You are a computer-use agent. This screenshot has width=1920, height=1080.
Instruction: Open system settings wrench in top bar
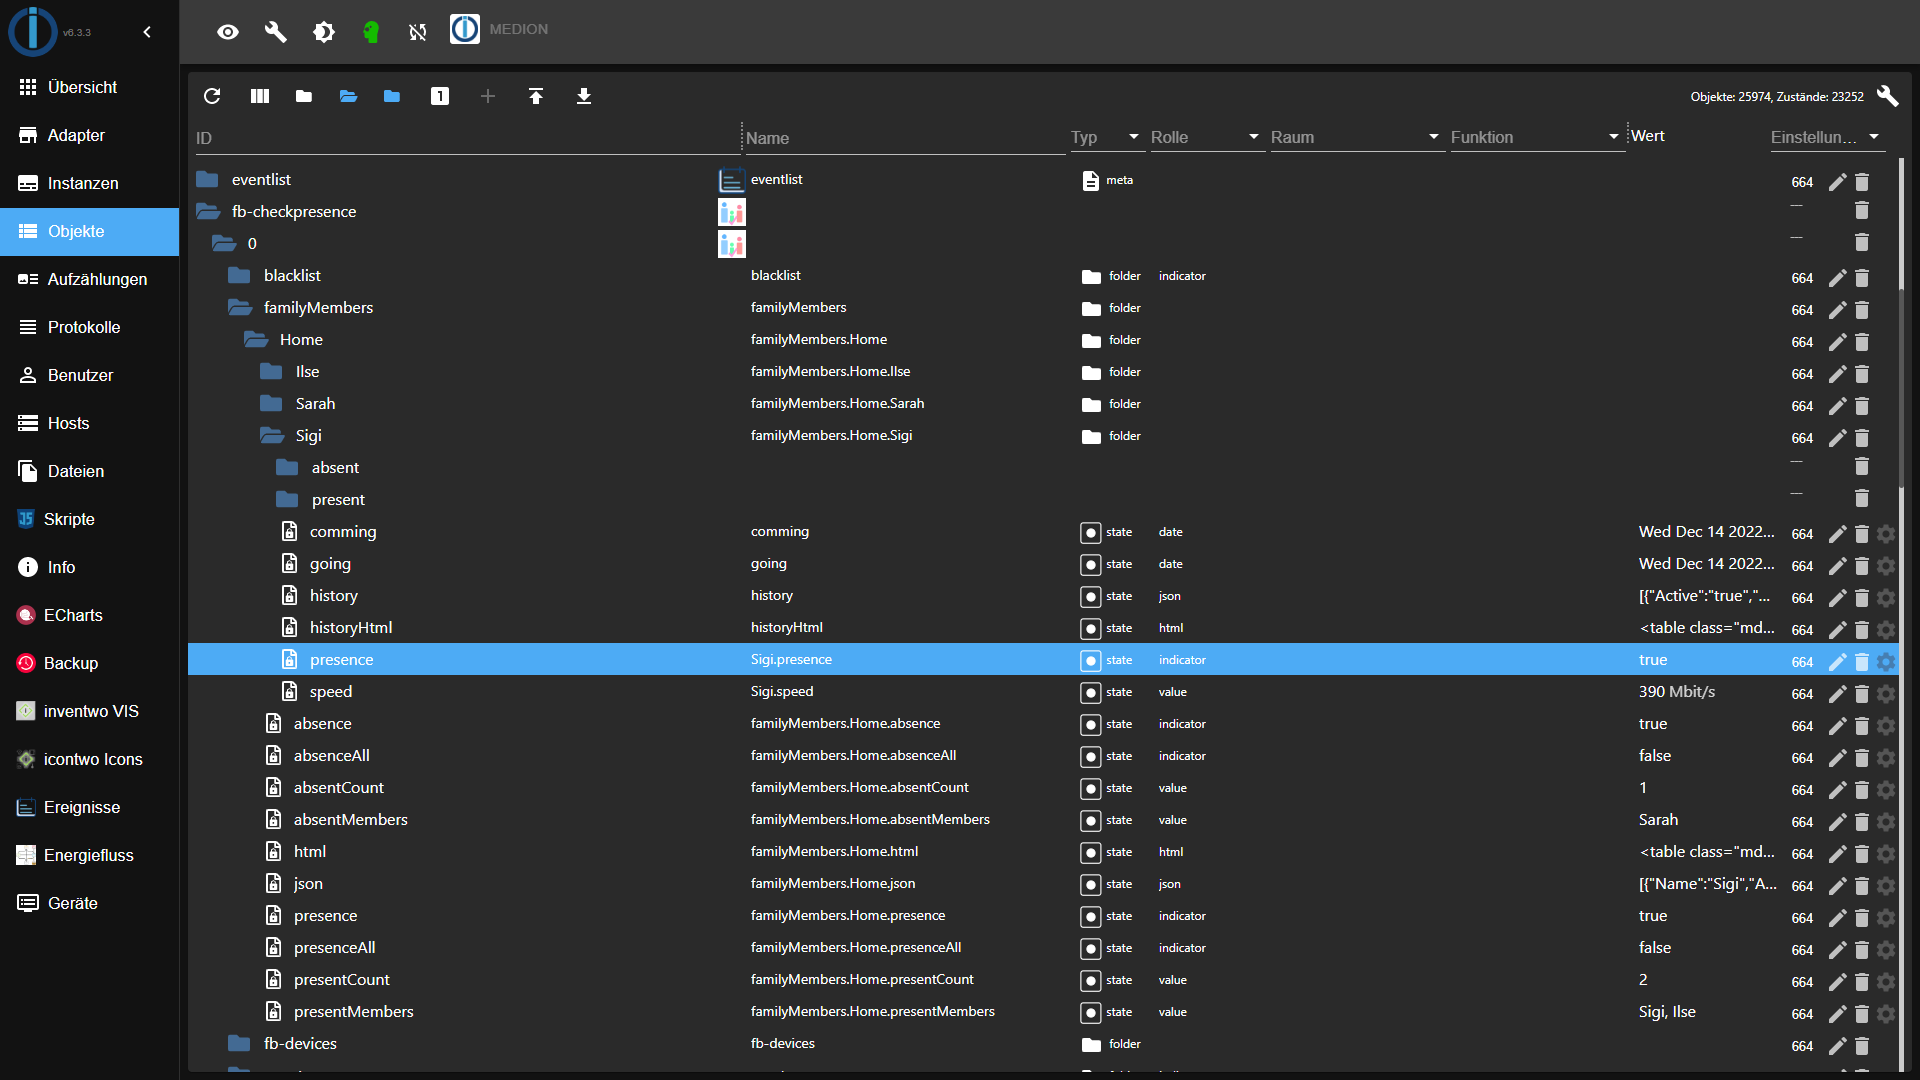click(276, 32)
